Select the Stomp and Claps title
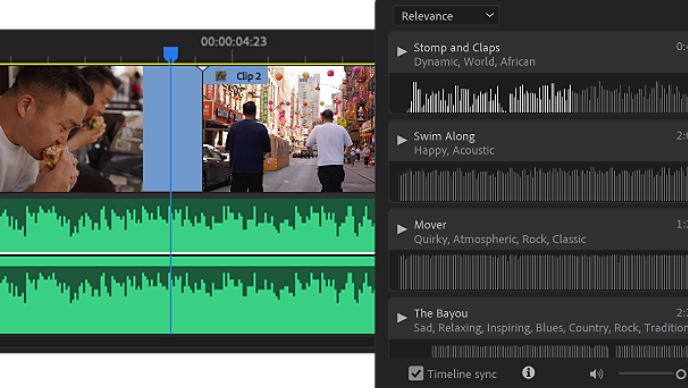The height and width of the screenshot is (389, 688). coord(456,47)
